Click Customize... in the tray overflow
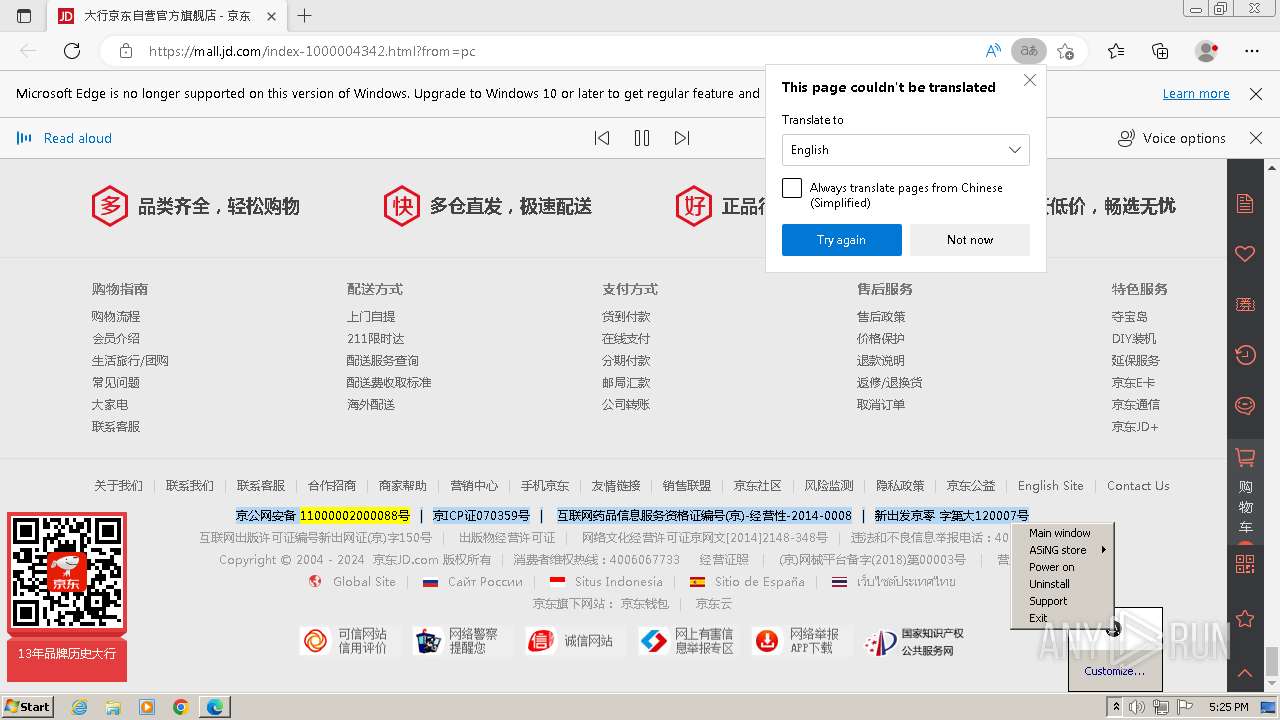Image resolution: width=1280 pixels, height=720 pixels. [1115, 671]
